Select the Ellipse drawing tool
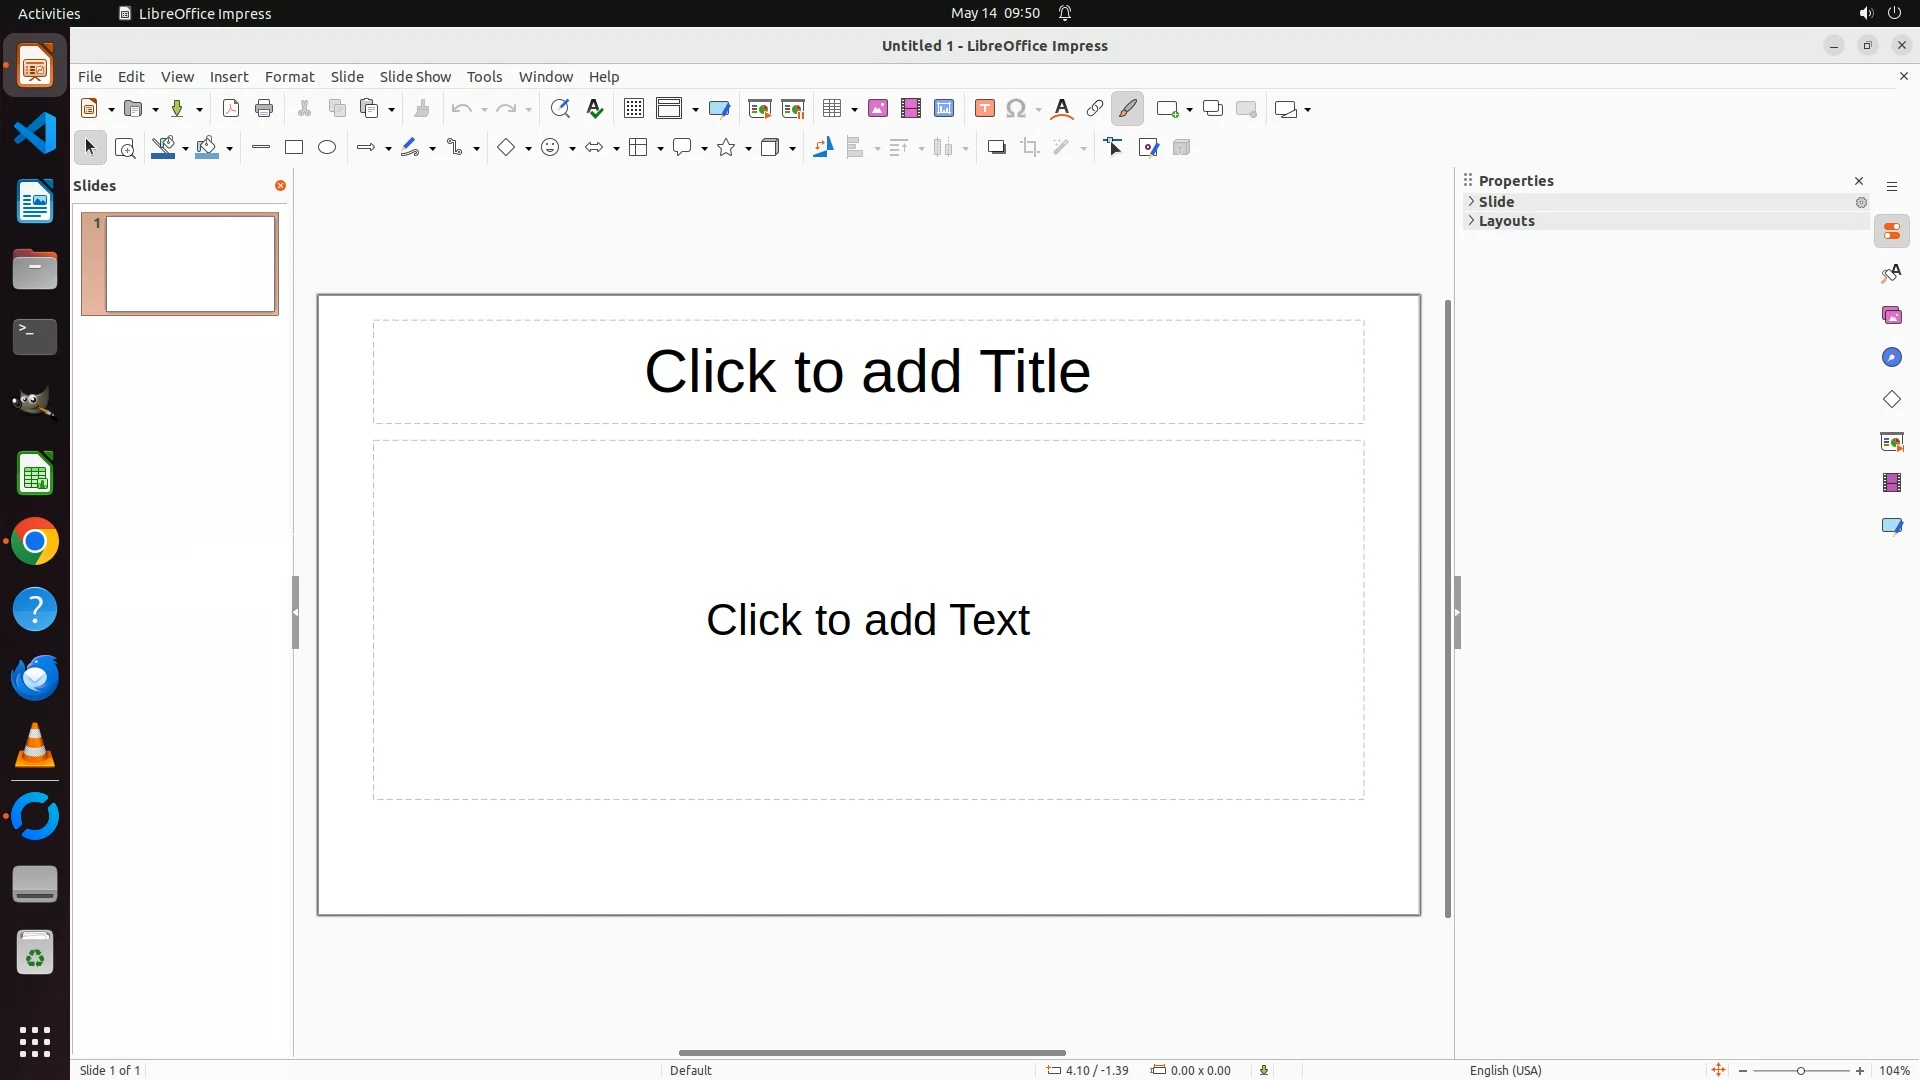This screenshot has height=1080, width=1920. 327,148
